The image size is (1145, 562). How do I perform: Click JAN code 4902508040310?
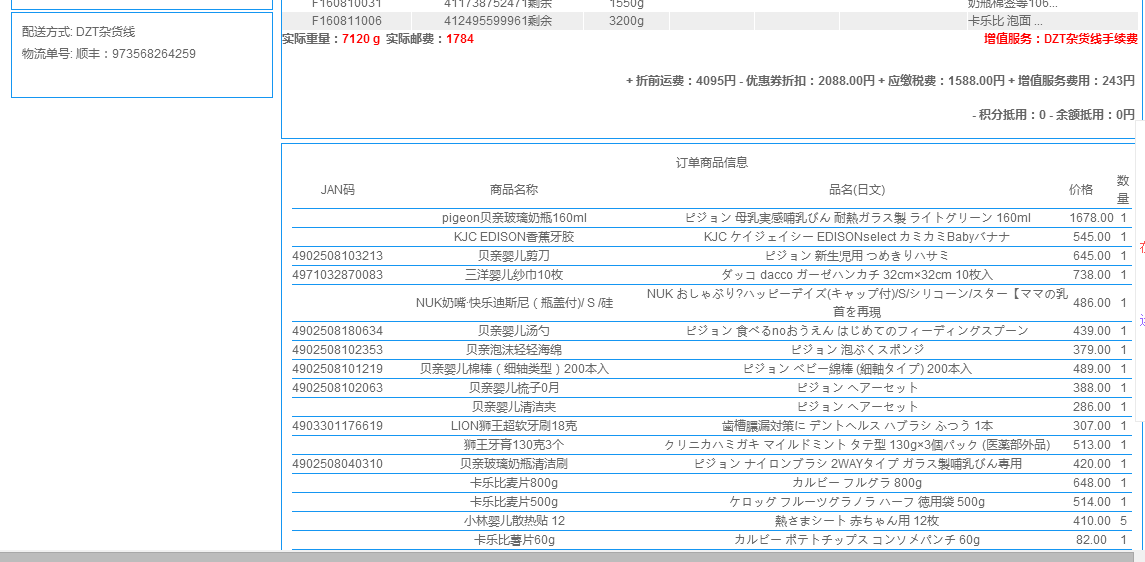click(x=337, y=464)
